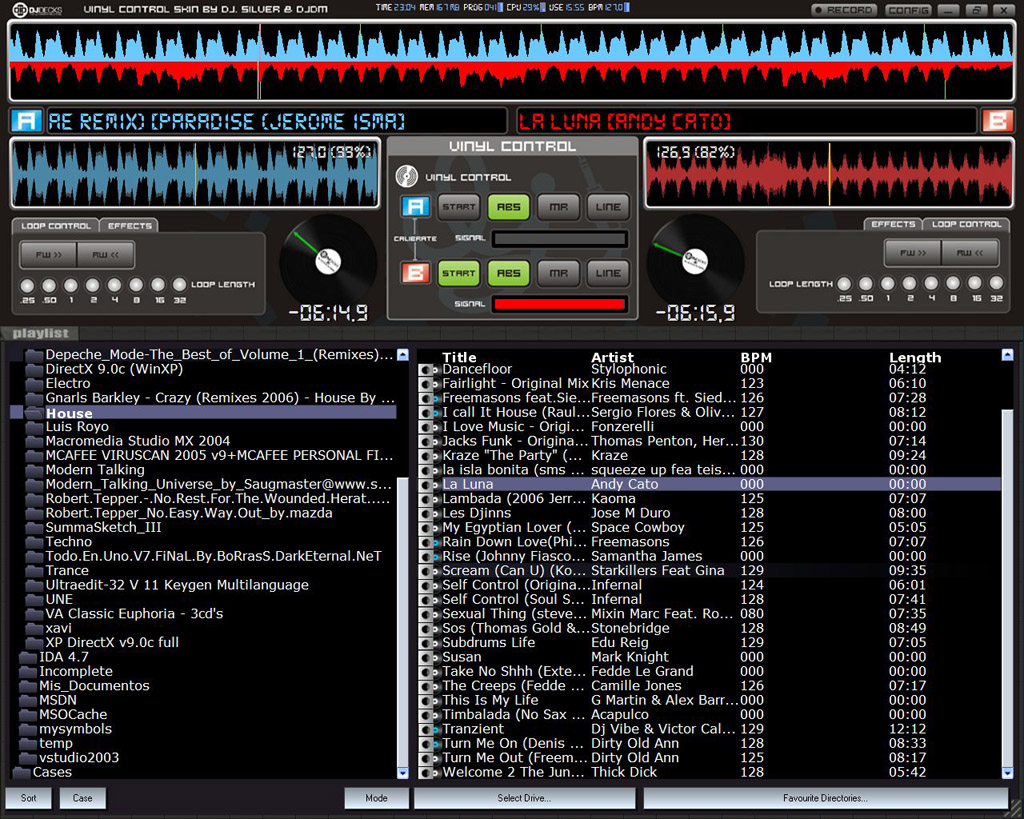Click the playlist tab label
Viewport: 1024px width, 819px height.
click(40, 333)
